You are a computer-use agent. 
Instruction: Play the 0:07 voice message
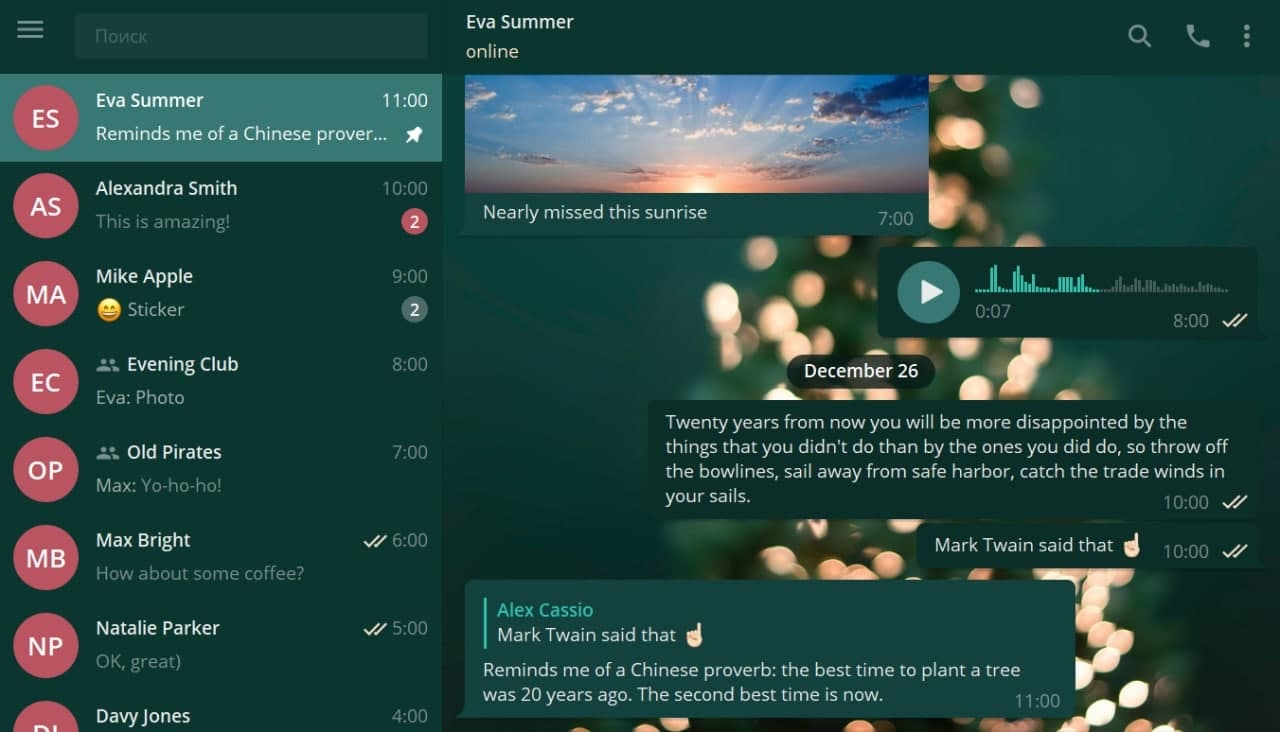[x=928, y=292]
